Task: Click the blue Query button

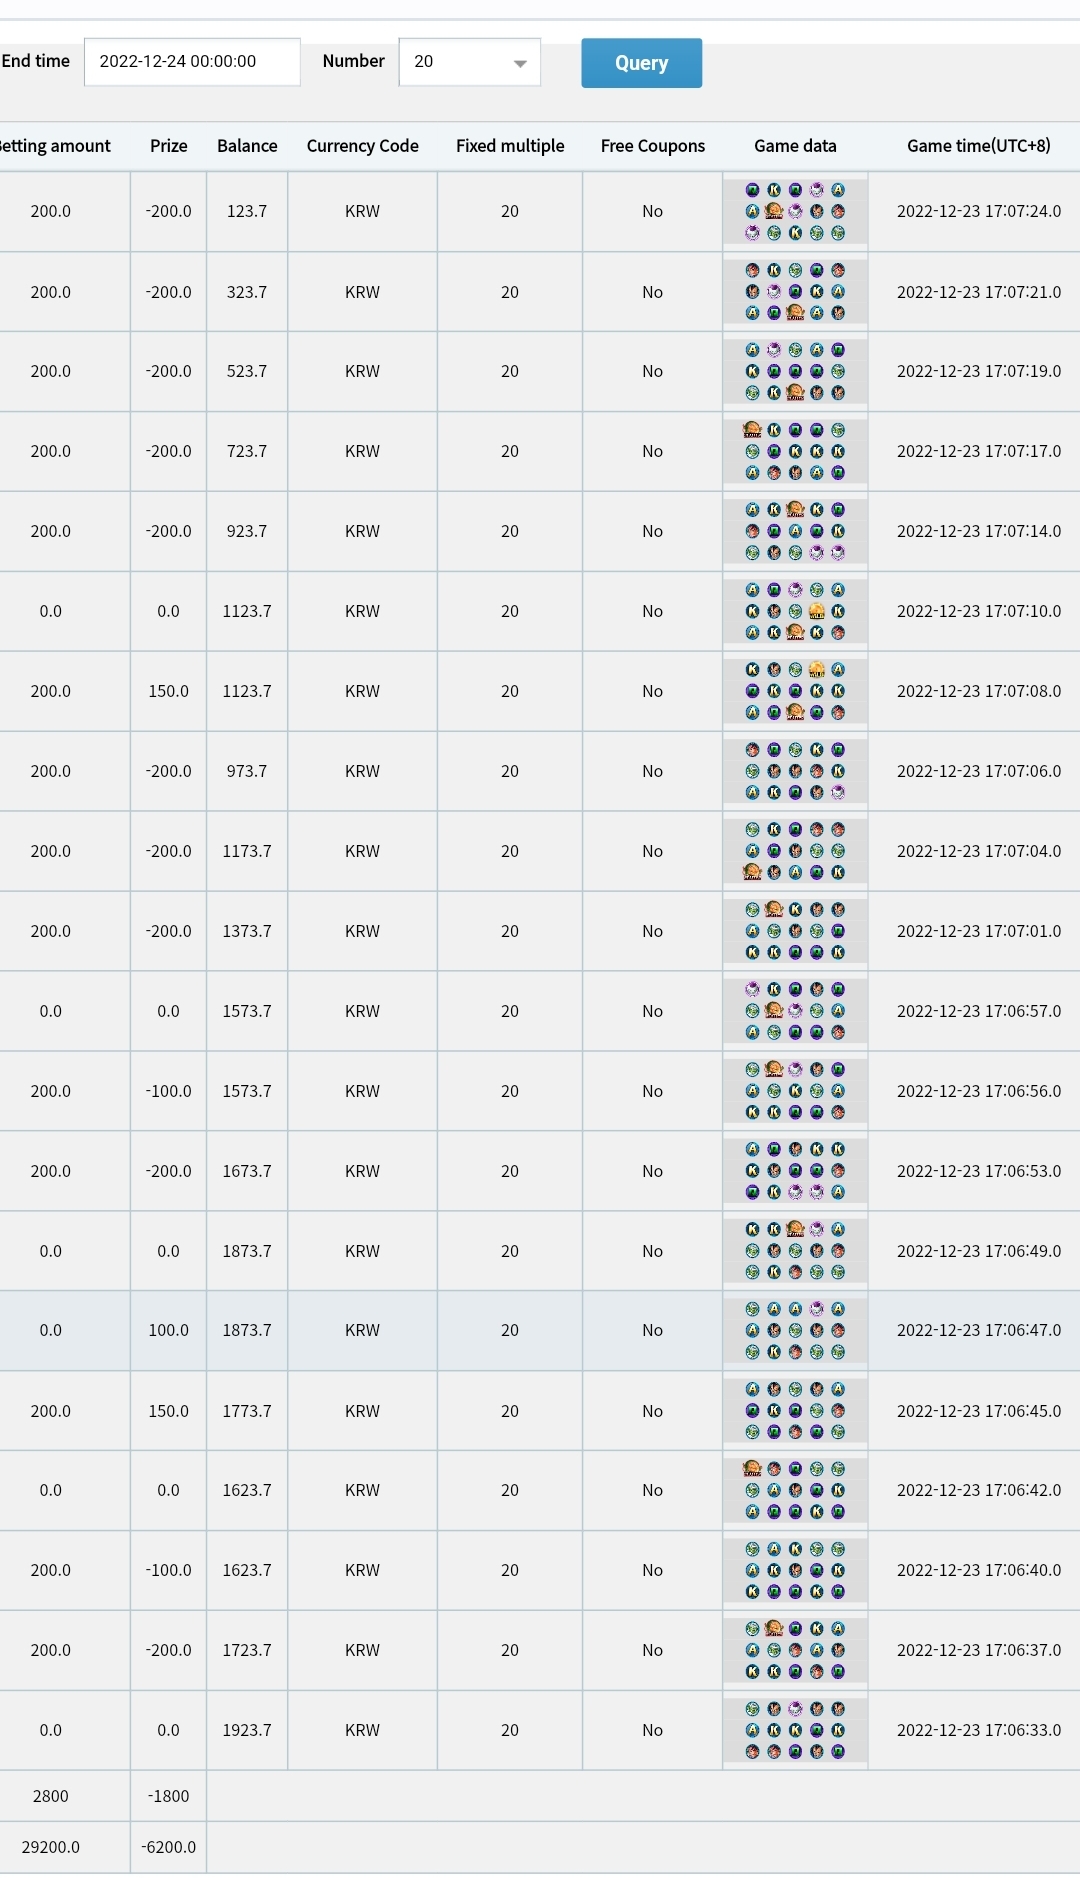Action: (641, 63)
